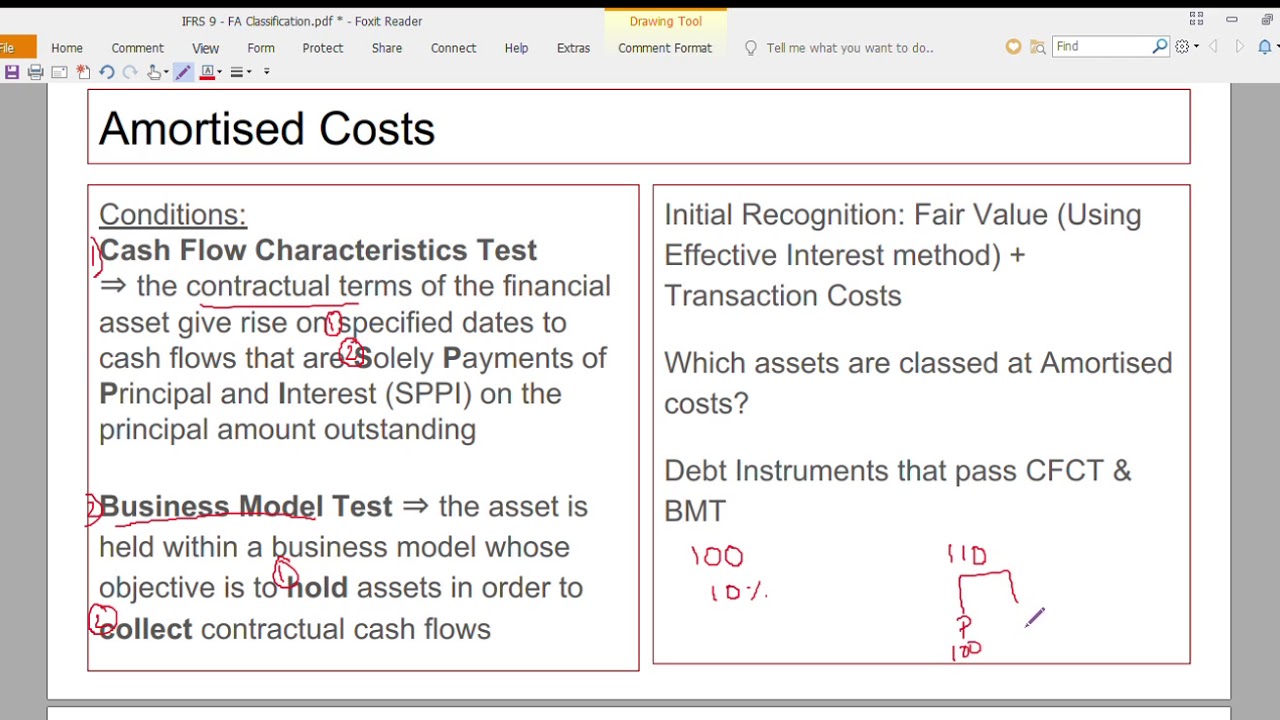Click the folder advanced search icon
Image resolution: width=1280 pixels, height=720 pixels.
click(x=1038, y=47)
